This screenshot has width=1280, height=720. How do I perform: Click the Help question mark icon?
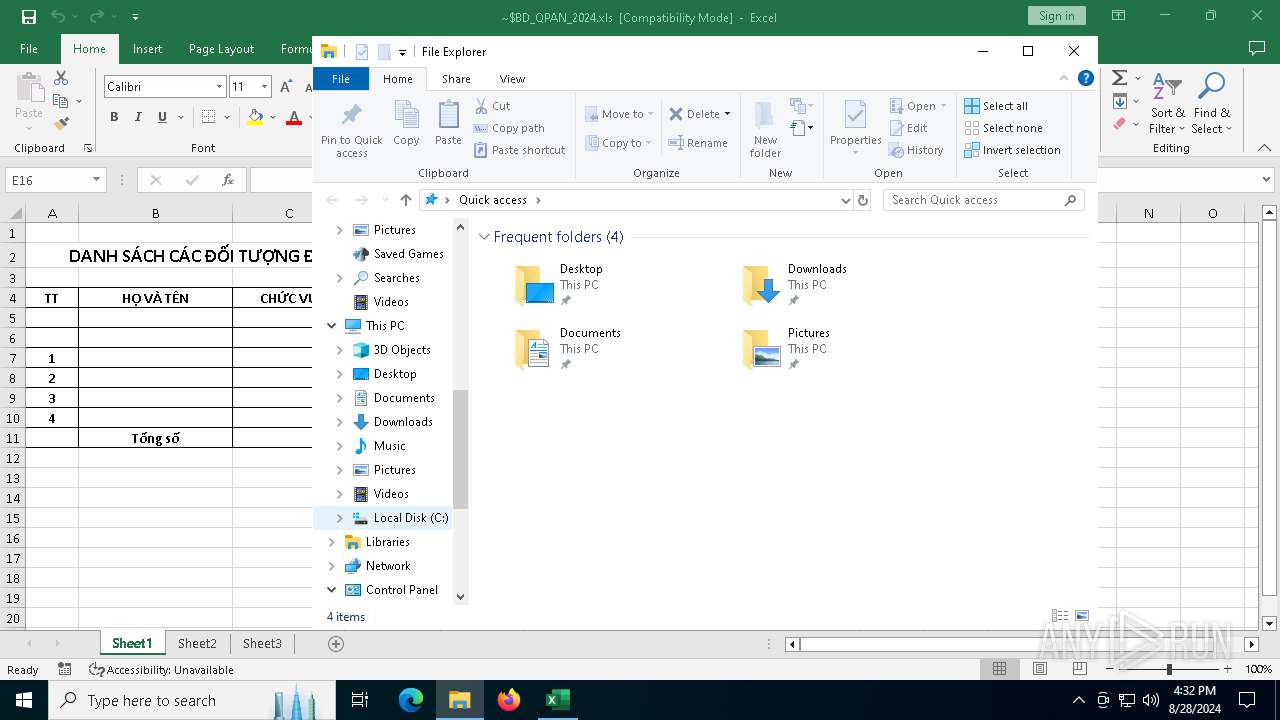pyautogui.click(x=1085, y=78)
